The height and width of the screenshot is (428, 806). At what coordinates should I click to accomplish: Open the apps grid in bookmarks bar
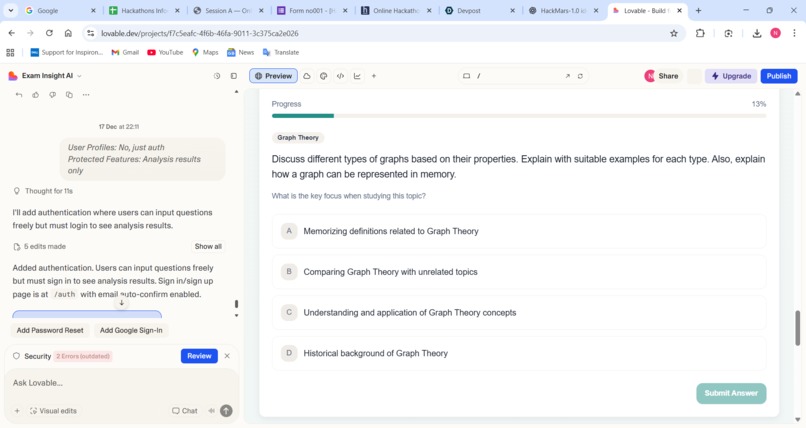click(x=10, y=52)
